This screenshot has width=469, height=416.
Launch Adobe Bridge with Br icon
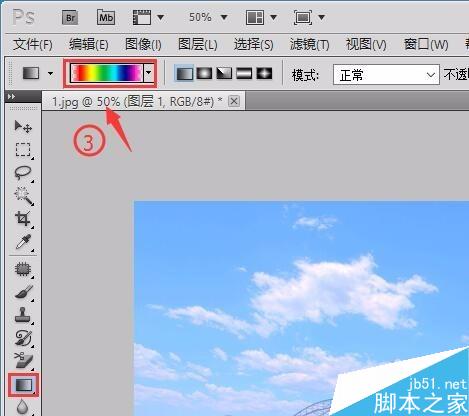tap(70, 17)
